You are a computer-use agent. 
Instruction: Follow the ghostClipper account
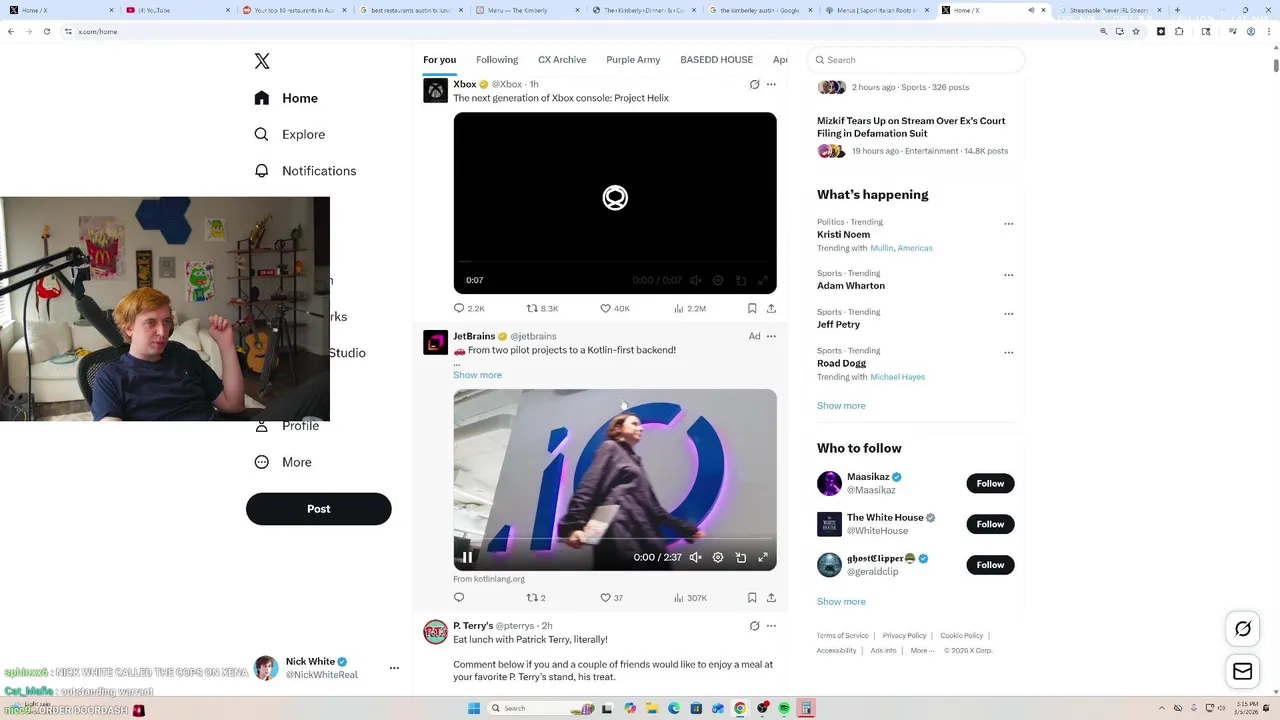click(x=990, y=565)
